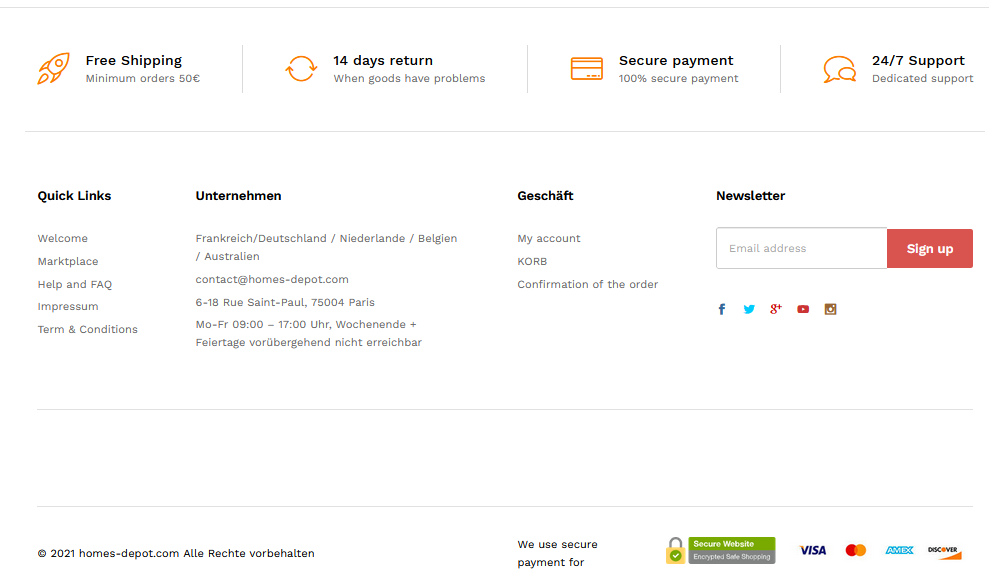Click the Mo-Fr 09:00 – 17:00 opening hours text

click(308, 333)
